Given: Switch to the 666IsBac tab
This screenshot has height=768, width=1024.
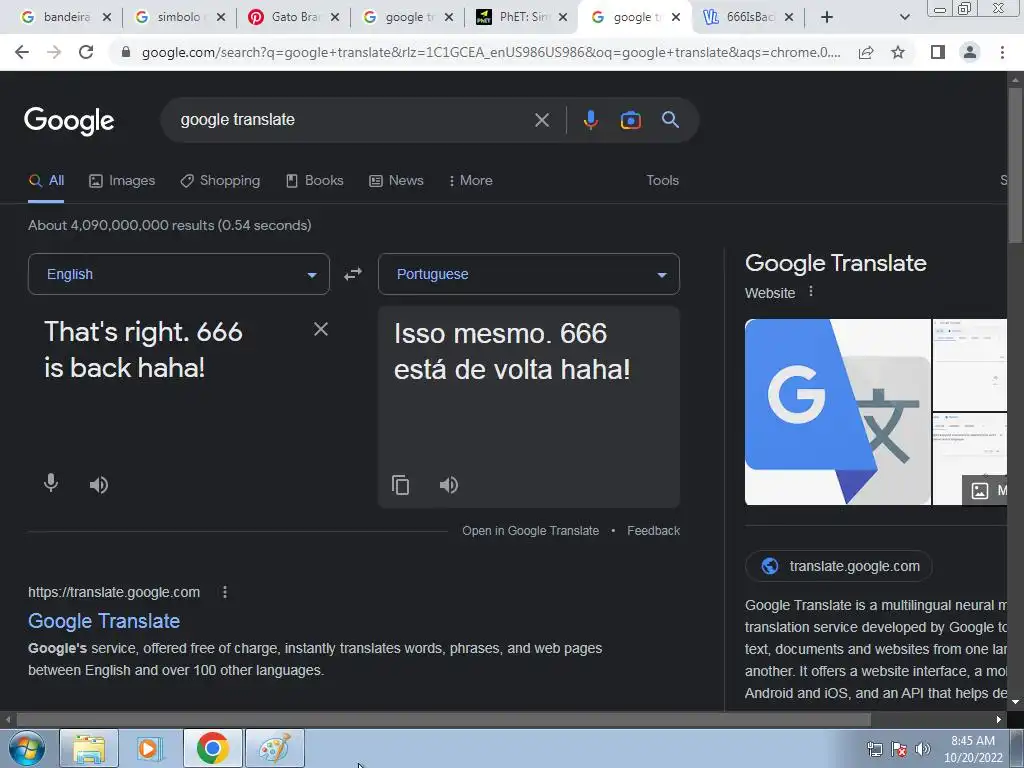Looking at the screenshot, I should pos(746,17).
